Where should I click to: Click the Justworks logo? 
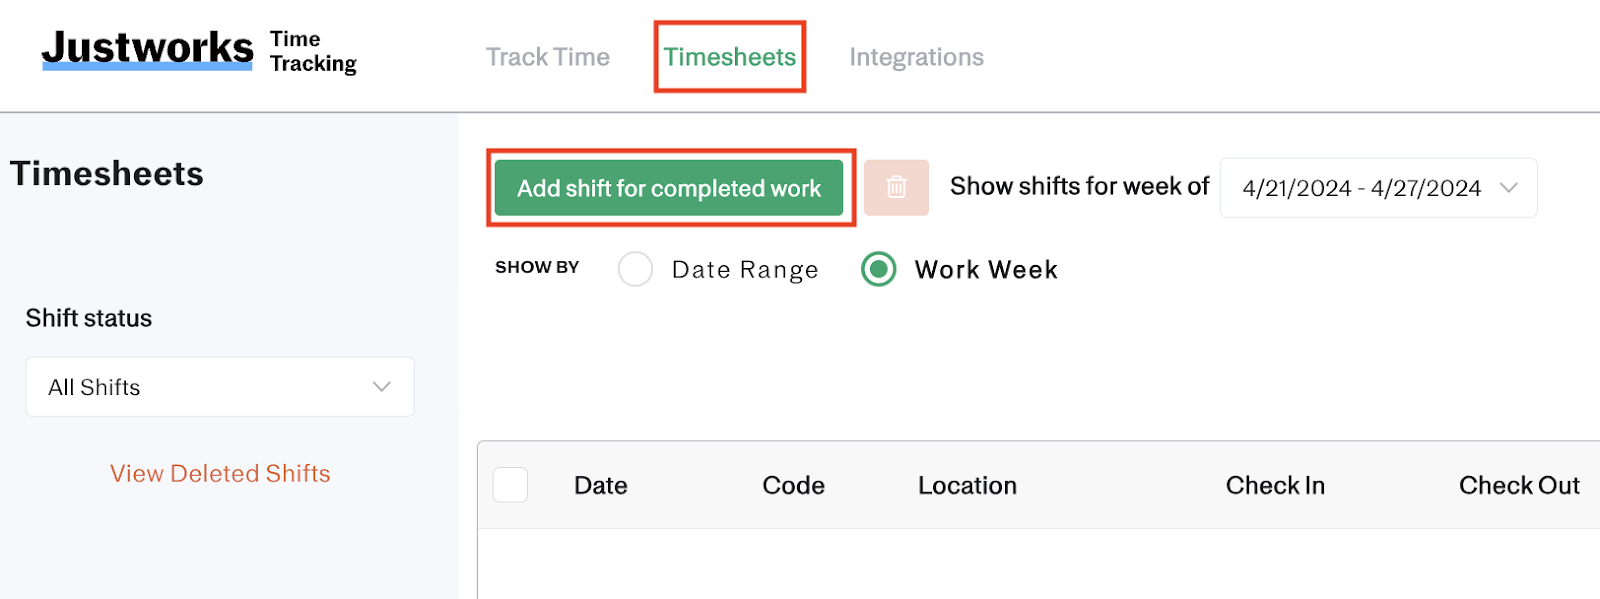[x=147, y=48]
